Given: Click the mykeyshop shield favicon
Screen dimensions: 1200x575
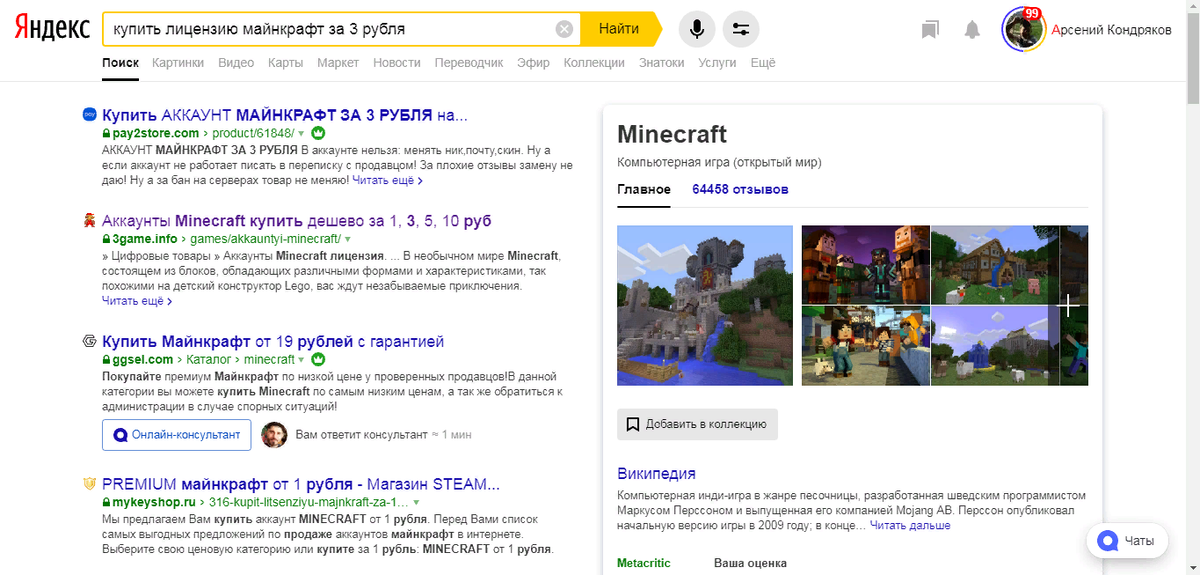Looking at the screenshot, I should [89, 484].
